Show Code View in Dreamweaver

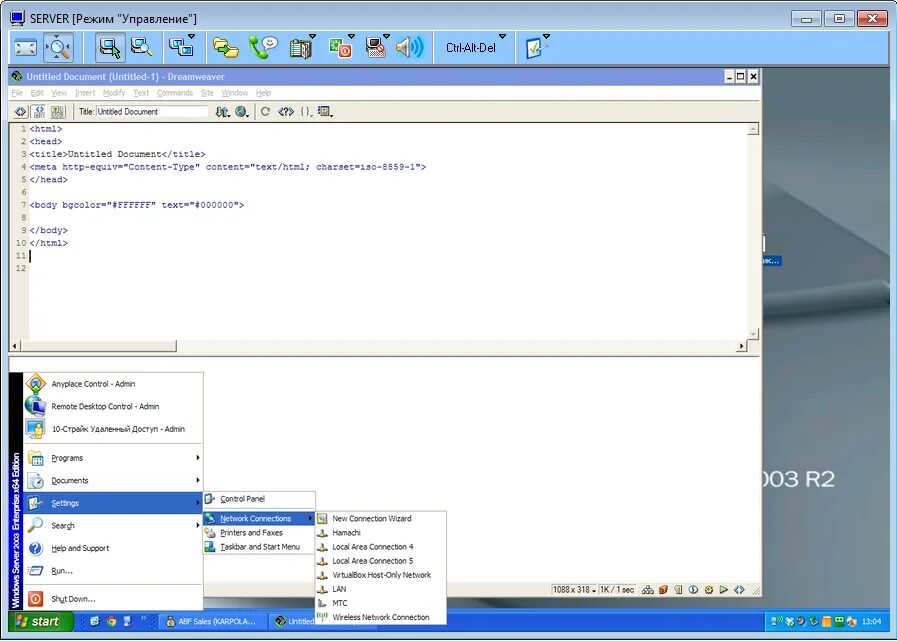pos(20,112)
